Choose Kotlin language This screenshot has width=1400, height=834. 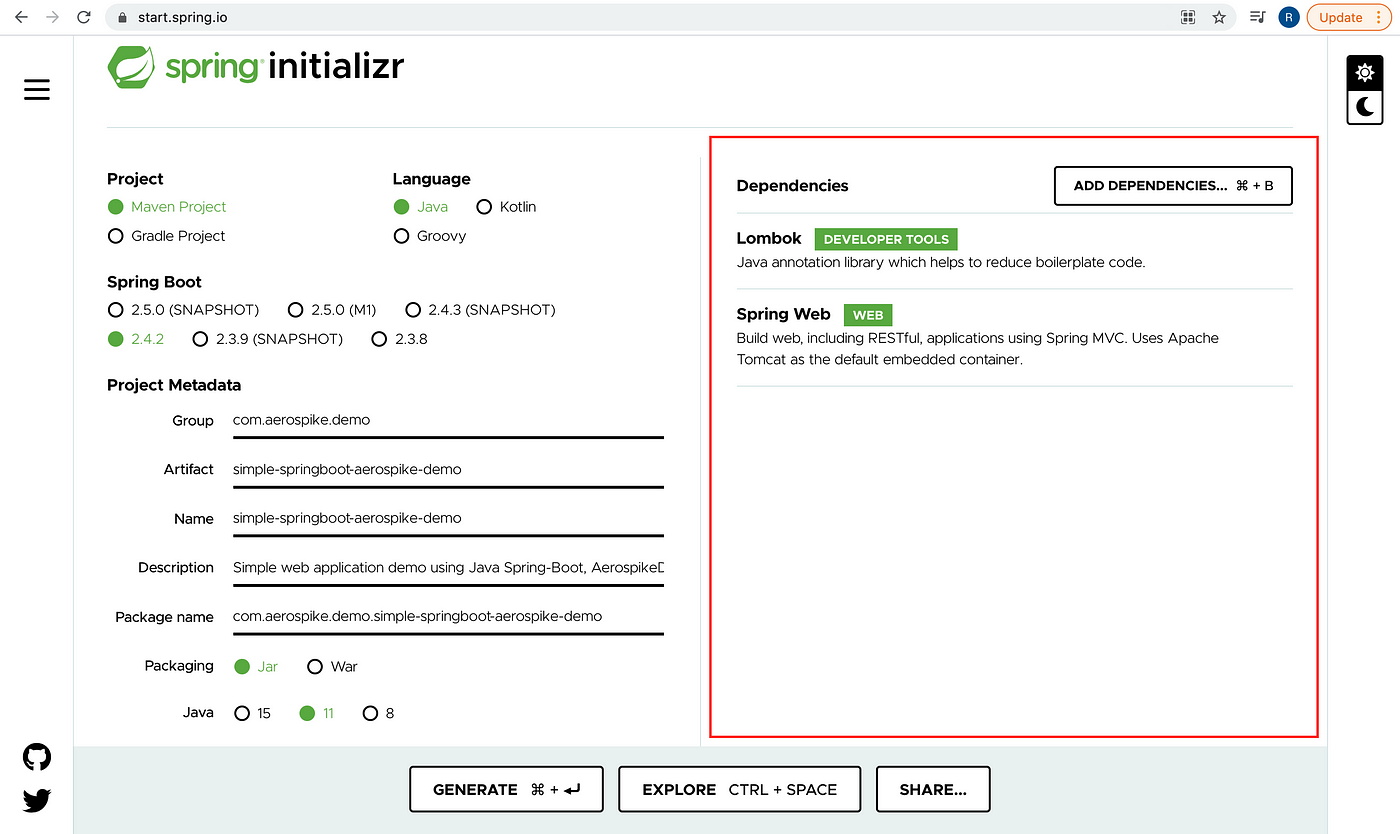(506, 207)
